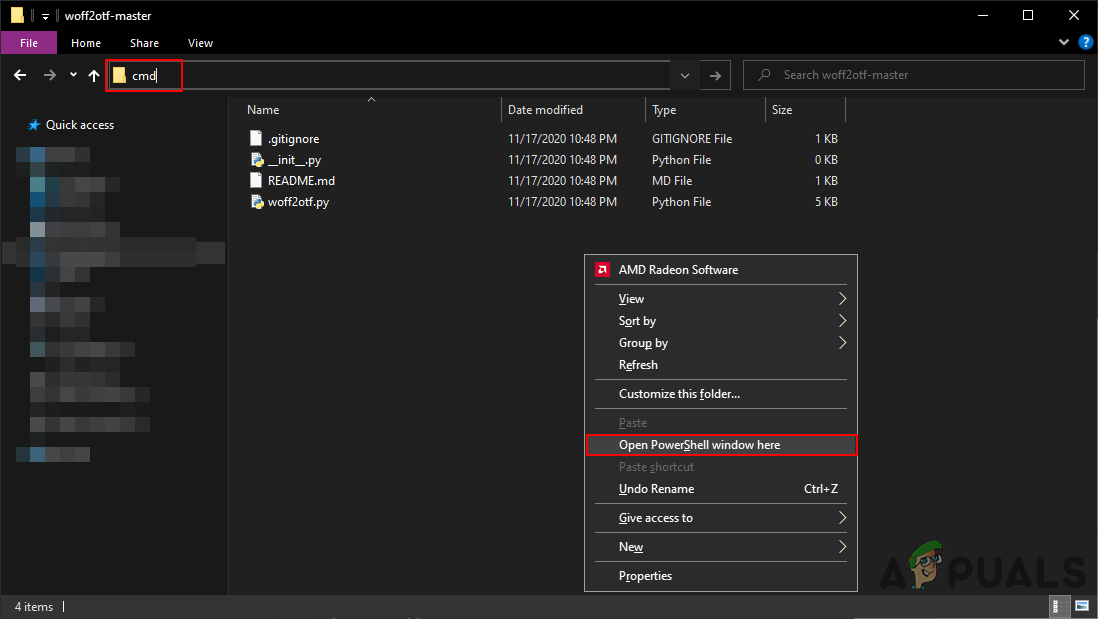Image resolution: width=1098 pixels, height=619 pixels.
Task: Click the Back navigation arrow
Action: pos(20,75)
